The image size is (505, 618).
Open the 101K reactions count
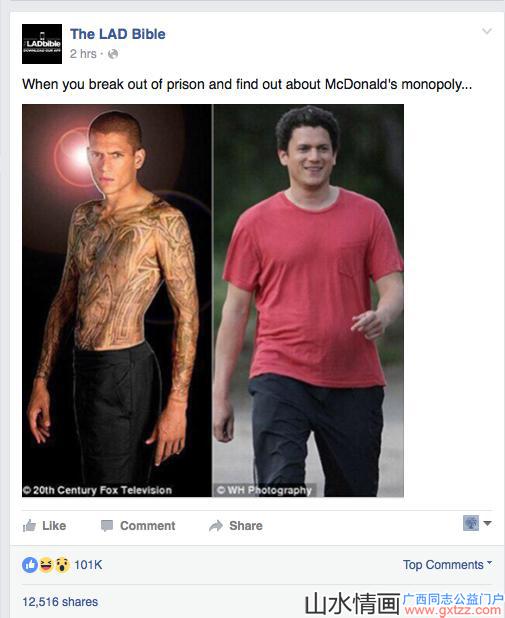tap(88, 565)
